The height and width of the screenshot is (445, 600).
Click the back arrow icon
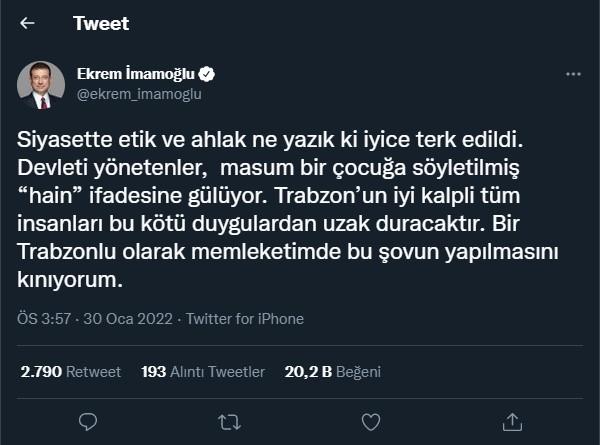click(x=27, y=24)
